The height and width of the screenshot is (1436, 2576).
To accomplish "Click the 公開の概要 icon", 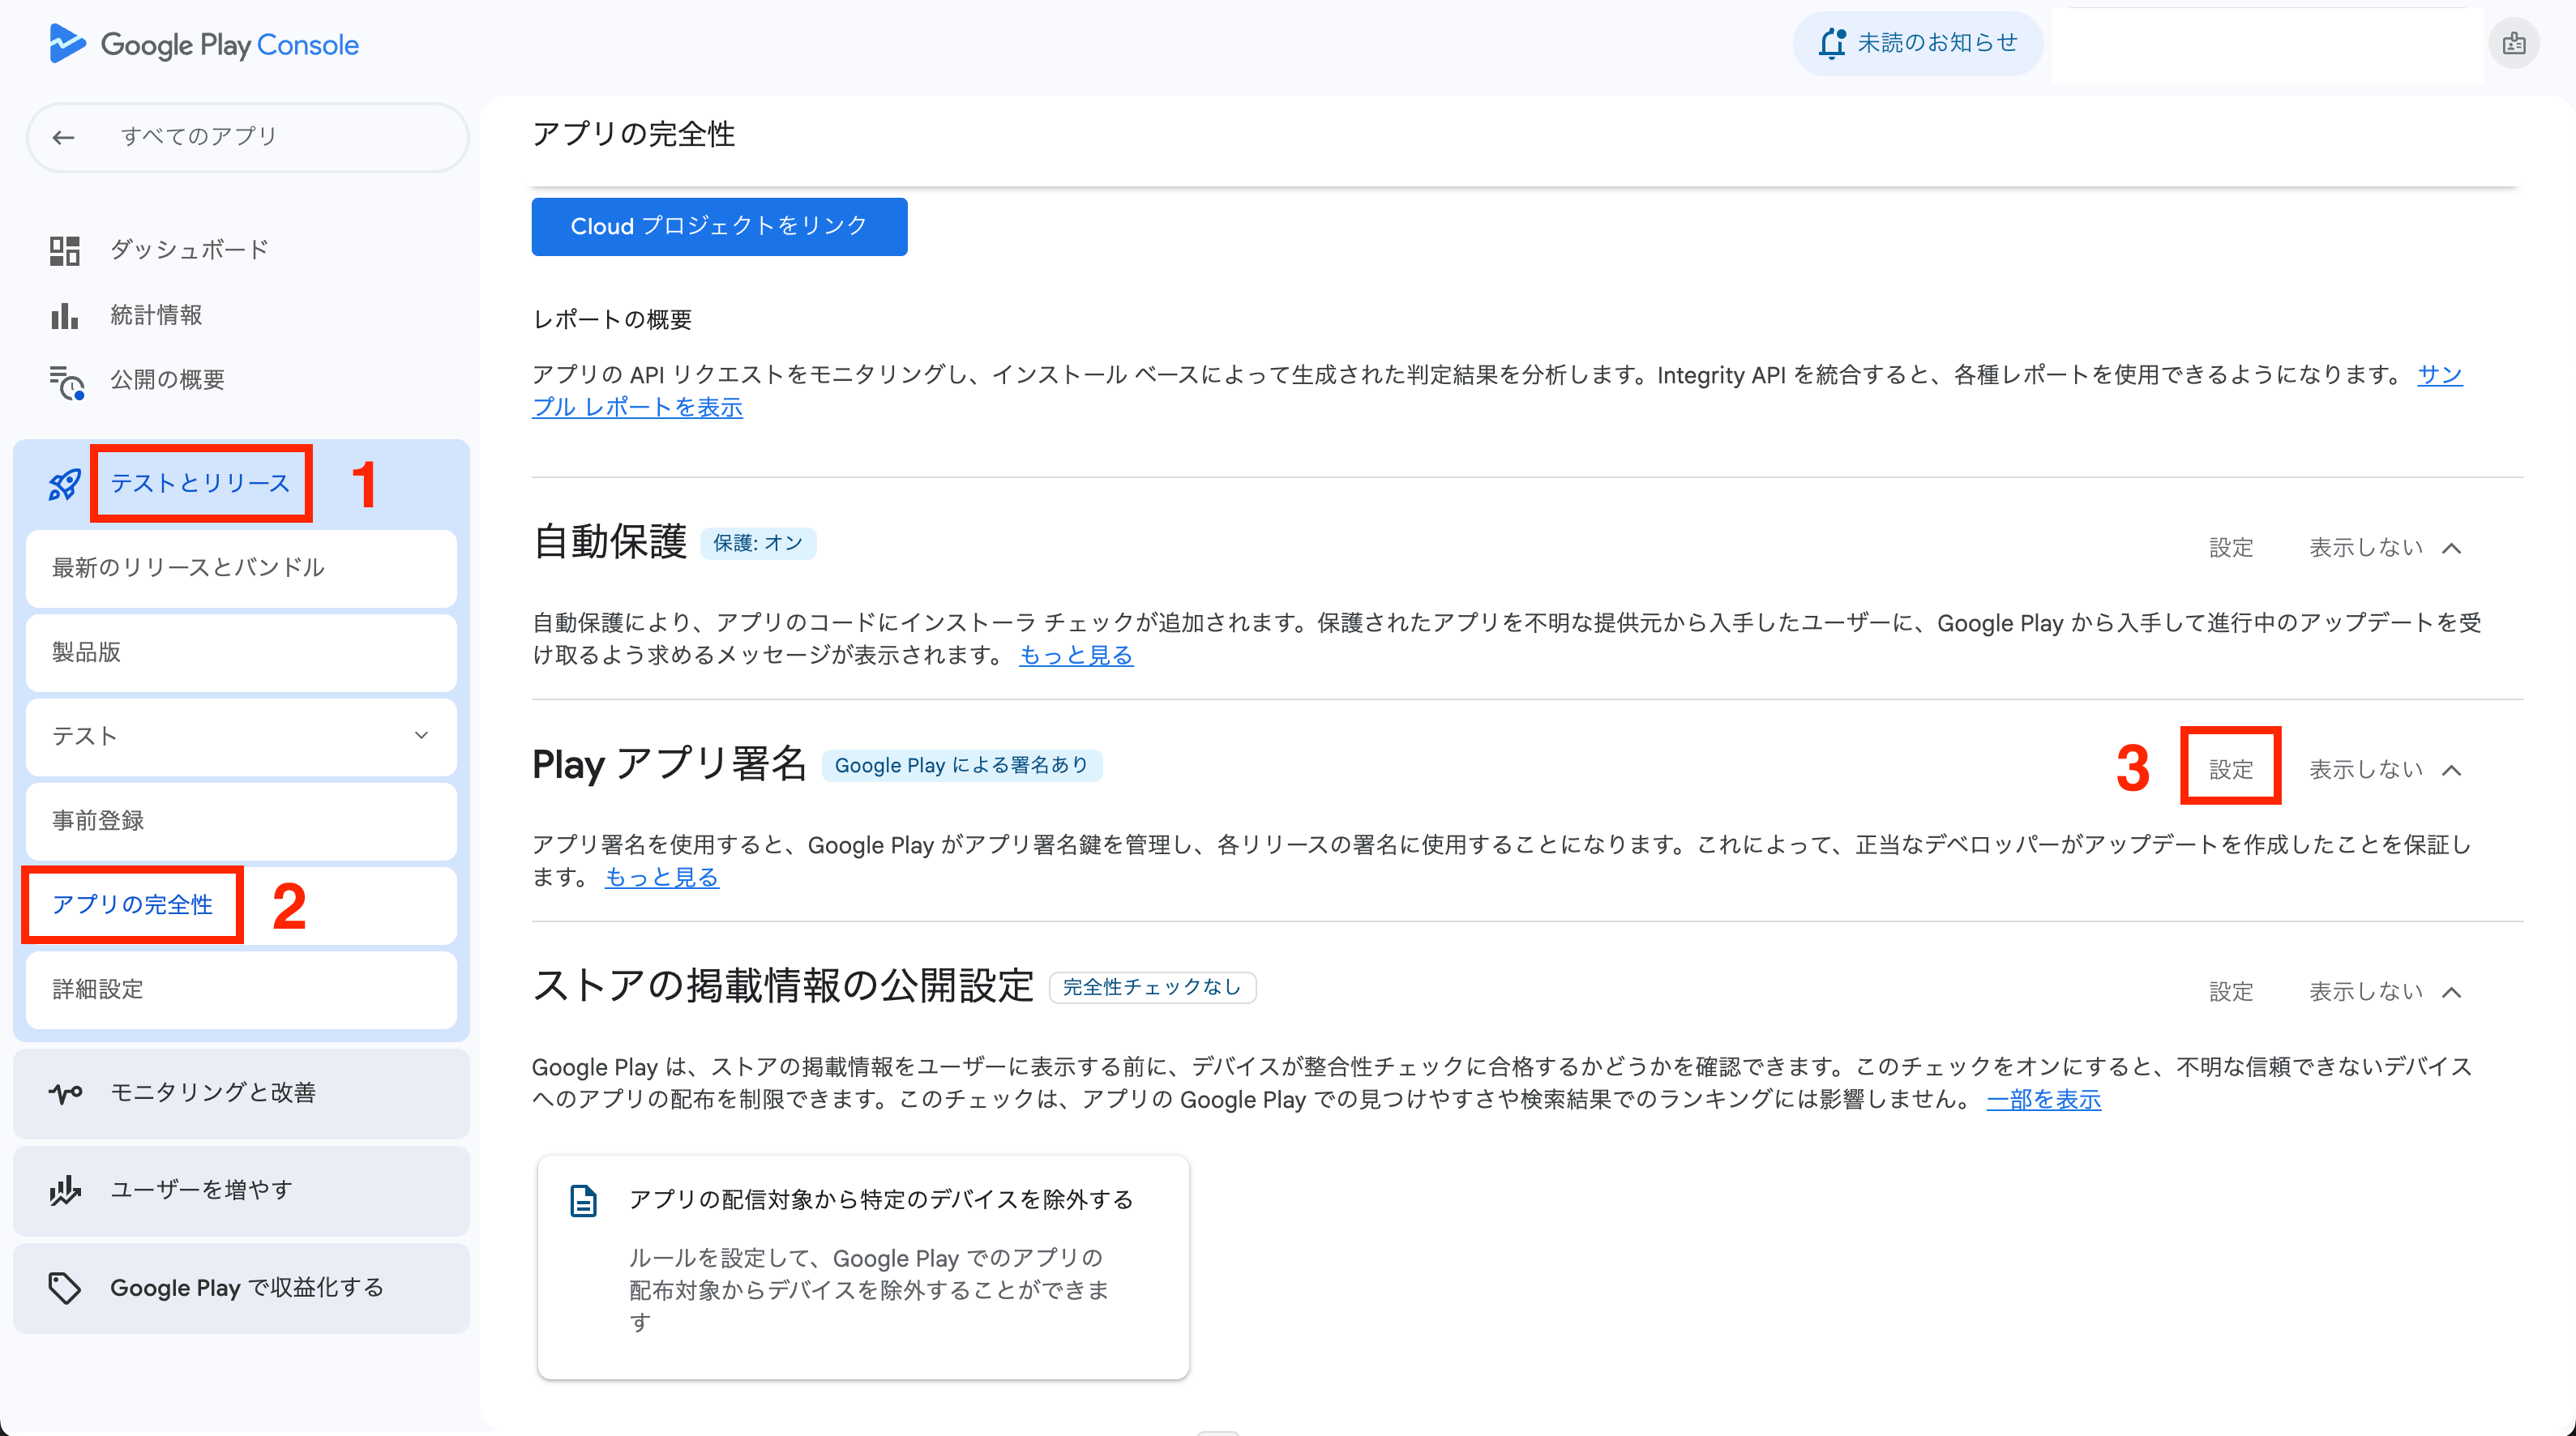I will pyautogui.click(x=66, y=381).
